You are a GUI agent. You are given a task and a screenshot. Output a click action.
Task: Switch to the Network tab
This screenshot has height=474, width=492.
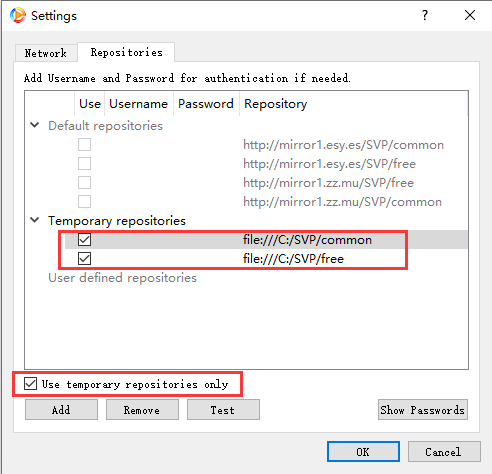pyautogui.click(x=46, y=53)
